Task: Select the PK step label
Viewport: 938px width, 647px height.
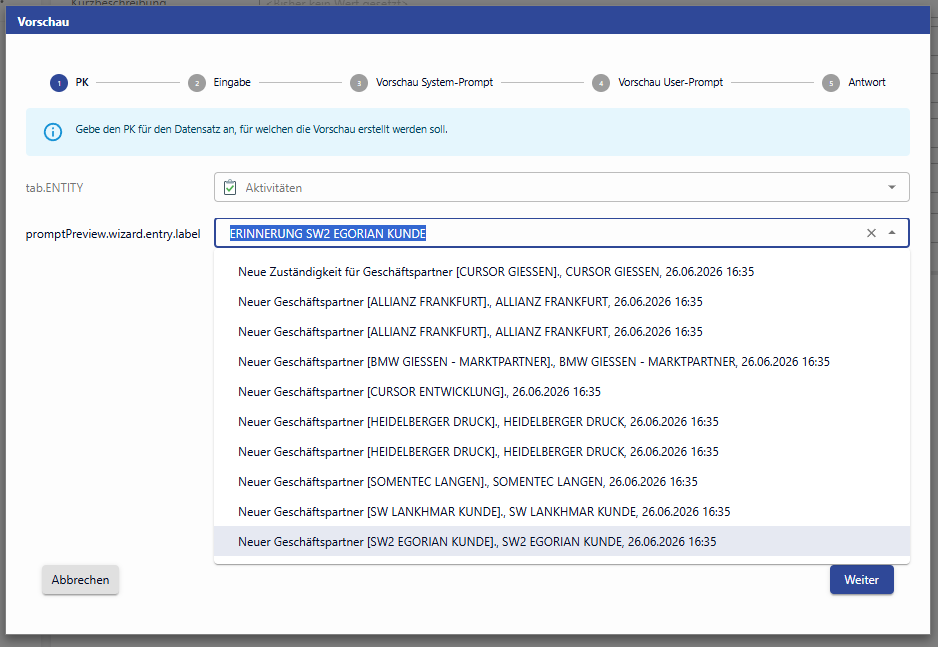Action: point(82,83)
